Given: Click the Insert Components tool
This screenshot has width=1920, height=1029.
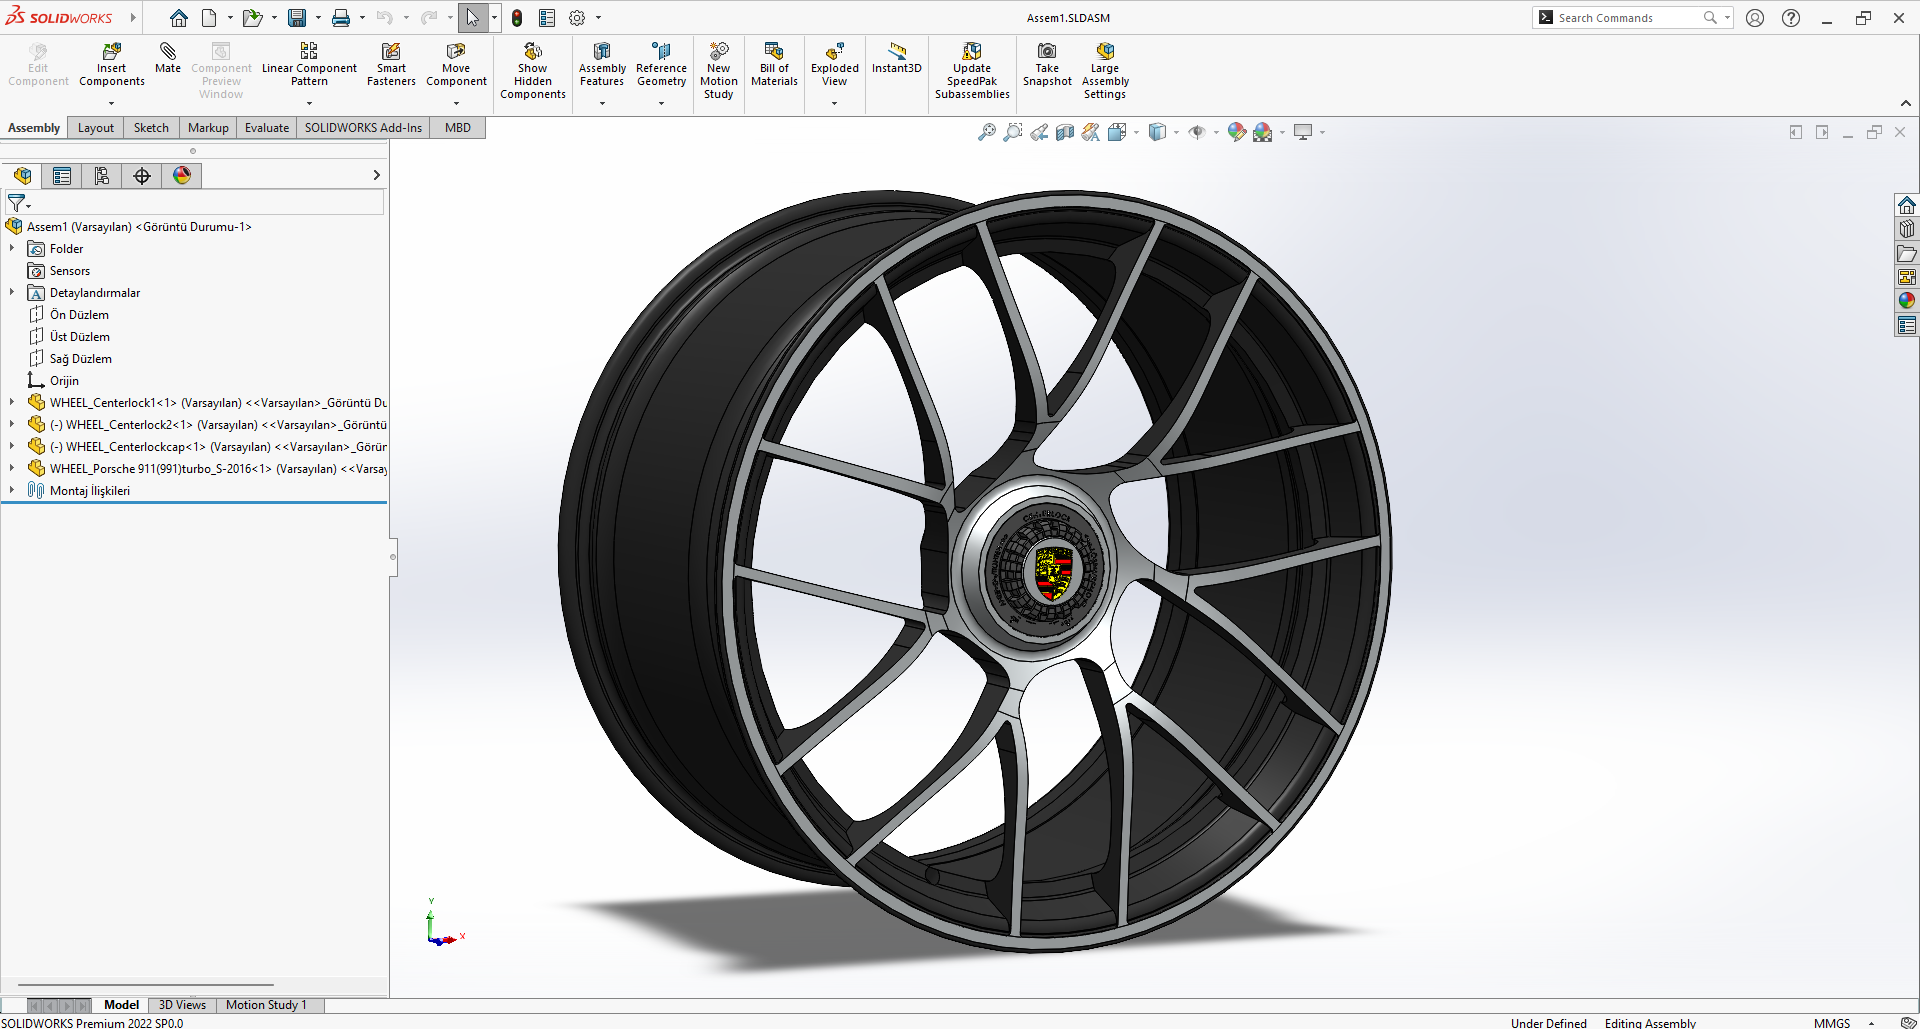Looking at the screenshot, I should point(112,64).
